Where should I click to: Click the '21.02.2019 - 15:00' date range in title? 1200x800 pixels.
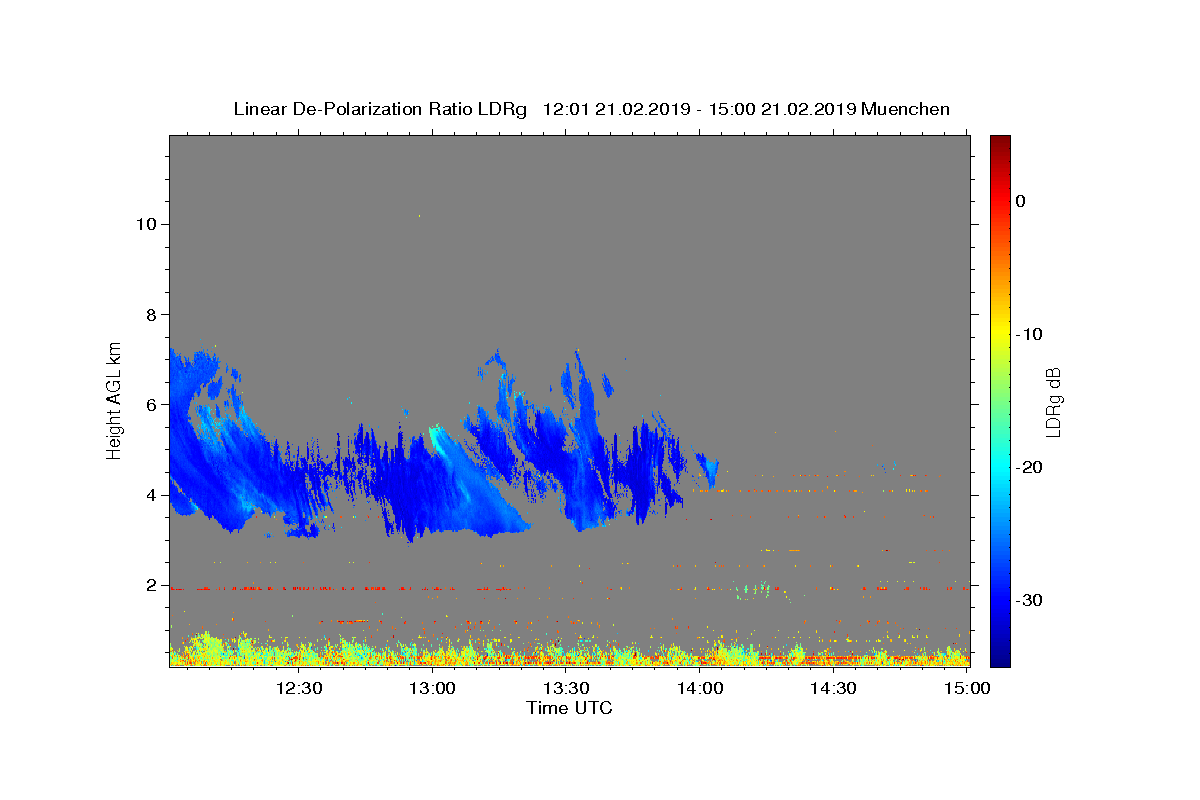click(x=675, y=109)
